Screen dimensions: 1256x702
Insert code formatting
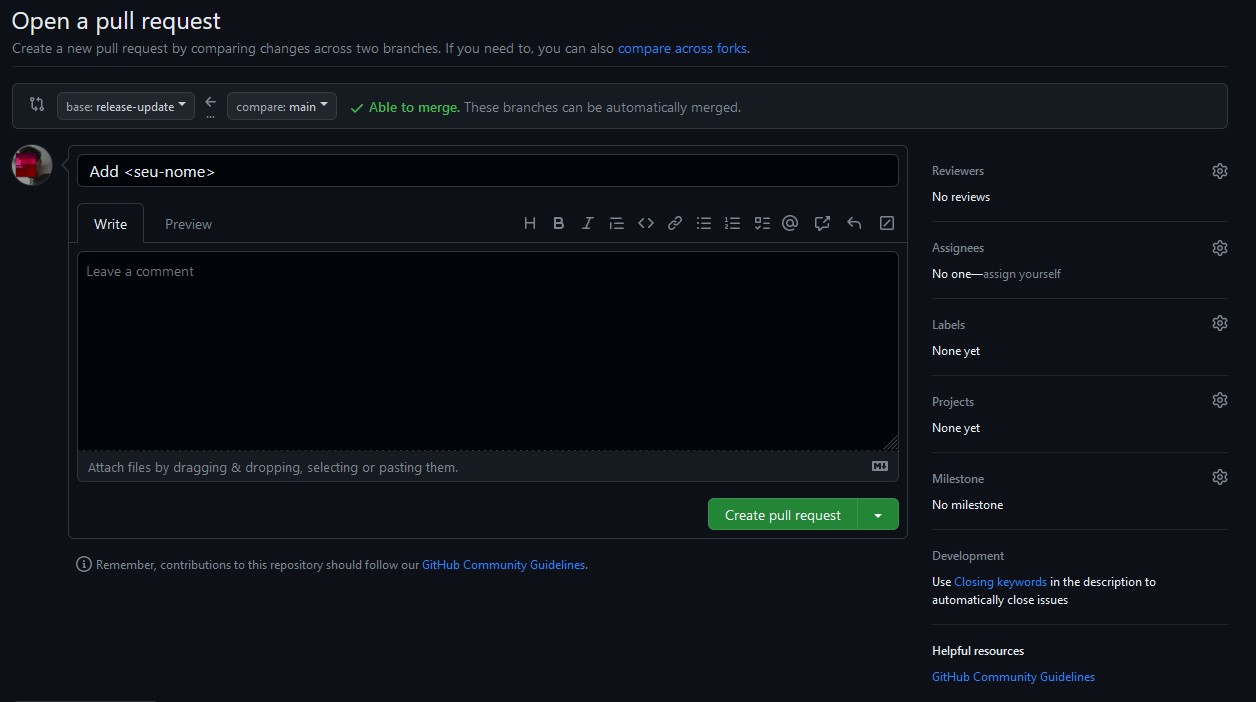646,223
